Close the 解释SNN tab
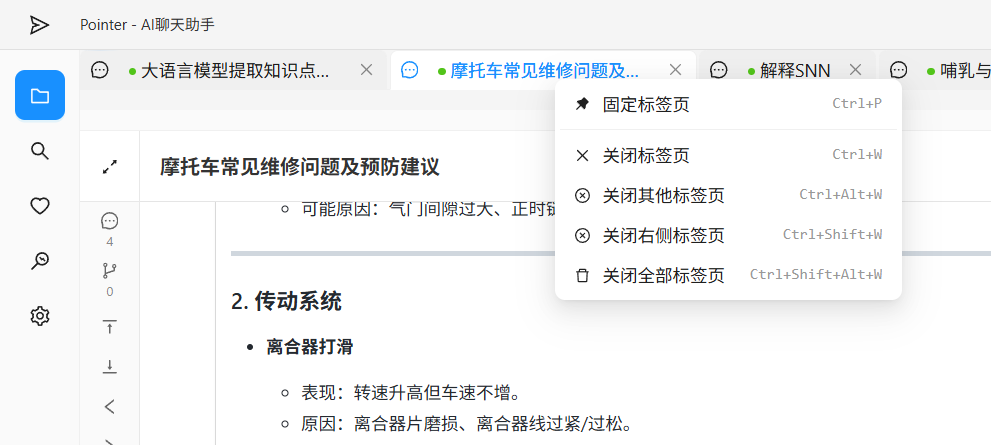This screenshot has width=991, height=445. pos(855,70)
